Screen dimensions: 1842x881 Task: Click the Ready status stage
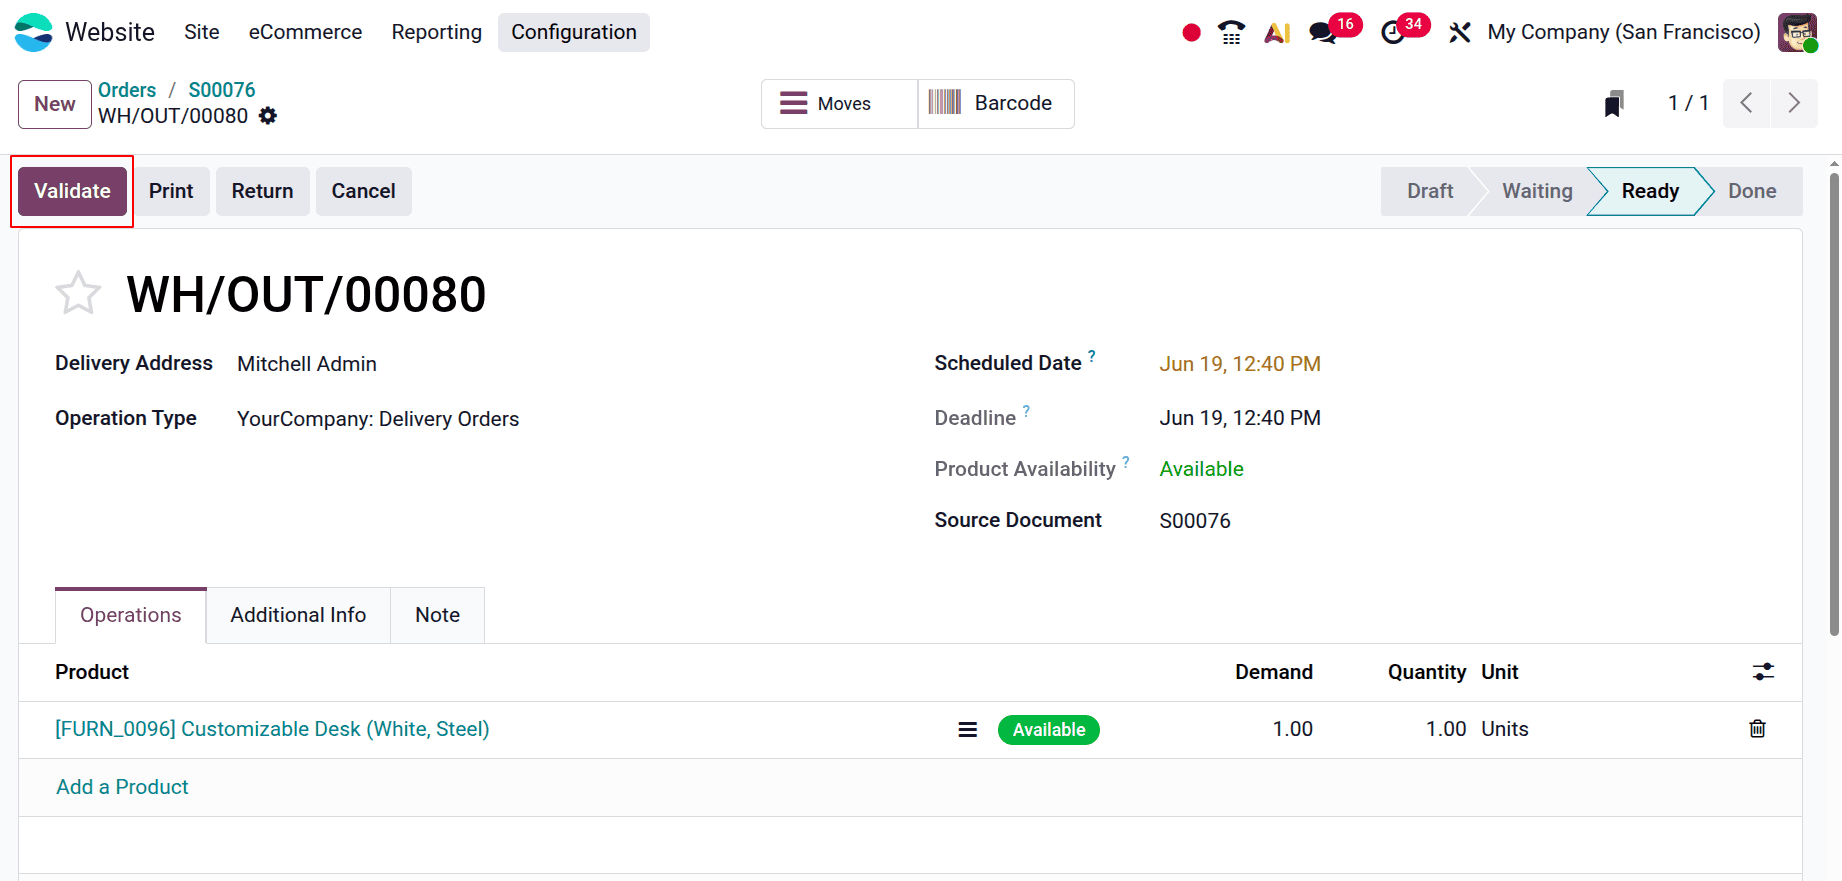coord(1650,191)
